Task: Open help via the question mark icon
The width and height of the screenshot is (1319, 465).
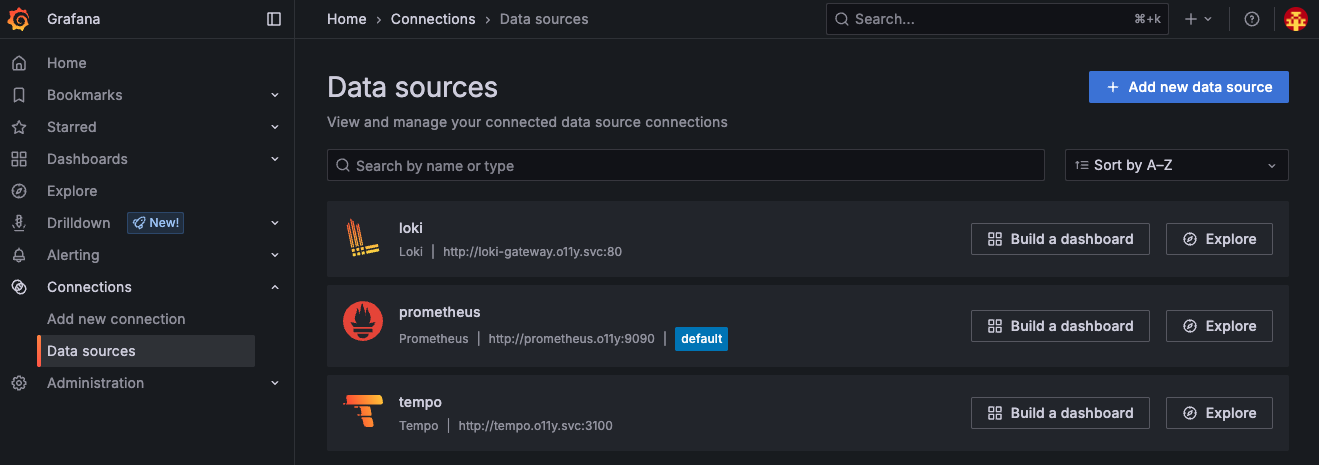Action: point(1252,19)
